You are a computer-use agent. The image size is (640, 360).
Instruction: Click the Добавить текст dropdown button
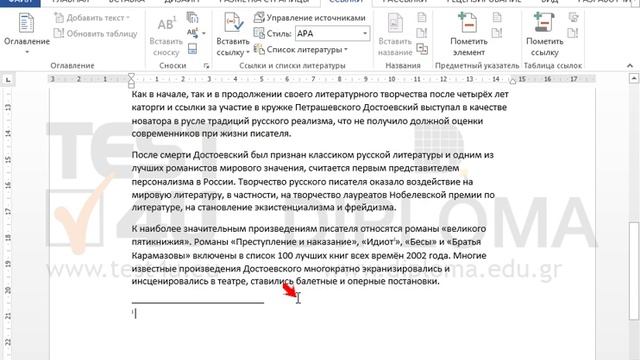click(92, 18)
